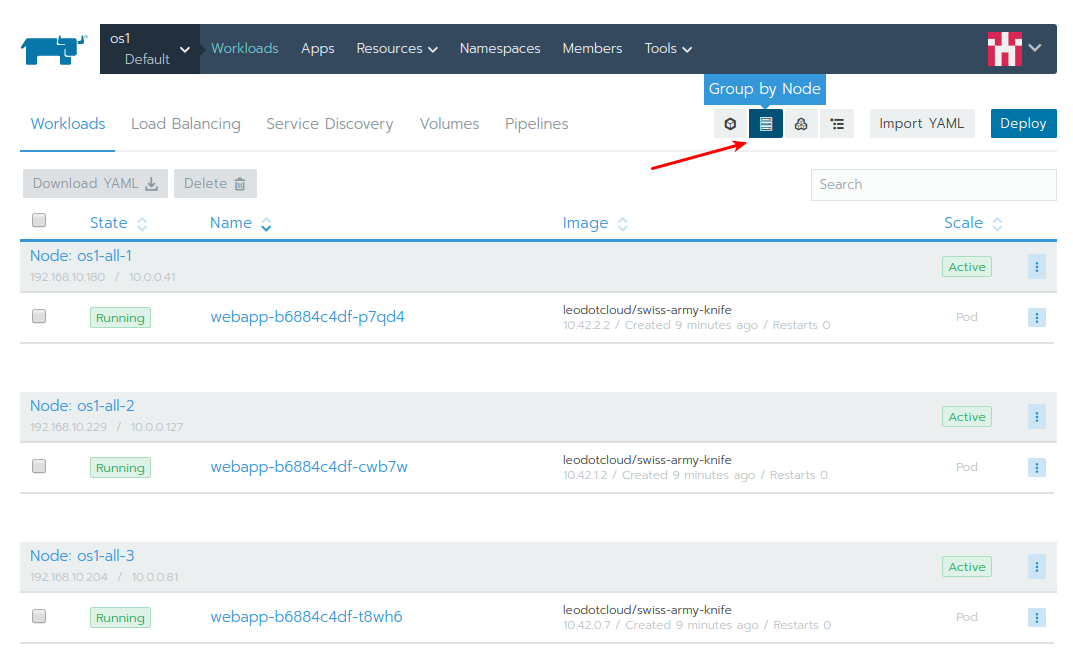
Task: Click inside the Search field
Action: (932, 184)
